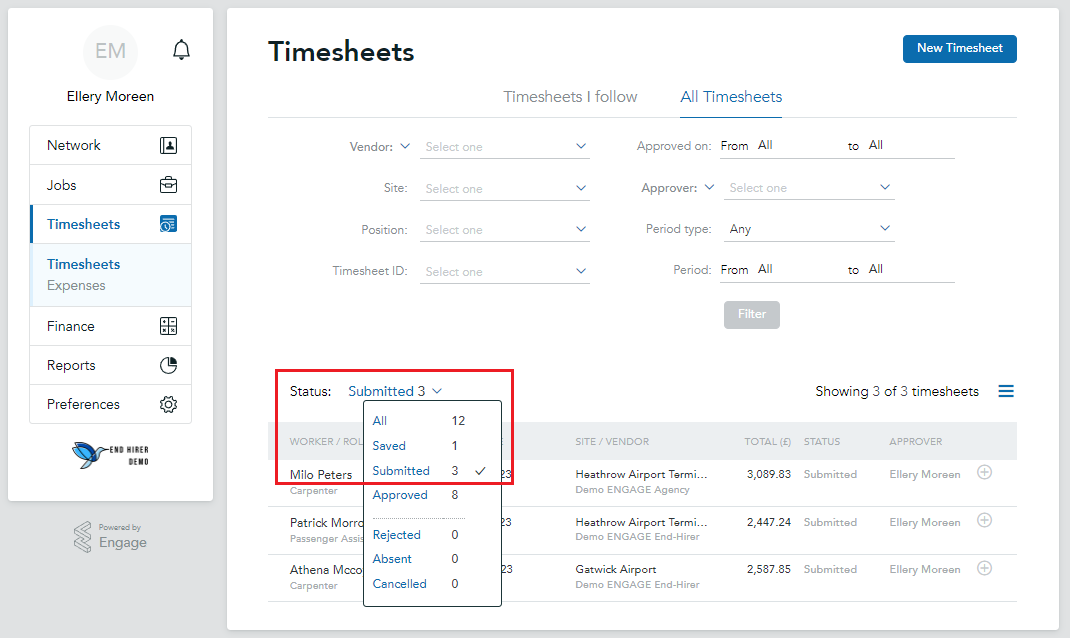Open the Site select dropdown
This screenshot has width=1070, height=638.
click(x=504, y=188)
